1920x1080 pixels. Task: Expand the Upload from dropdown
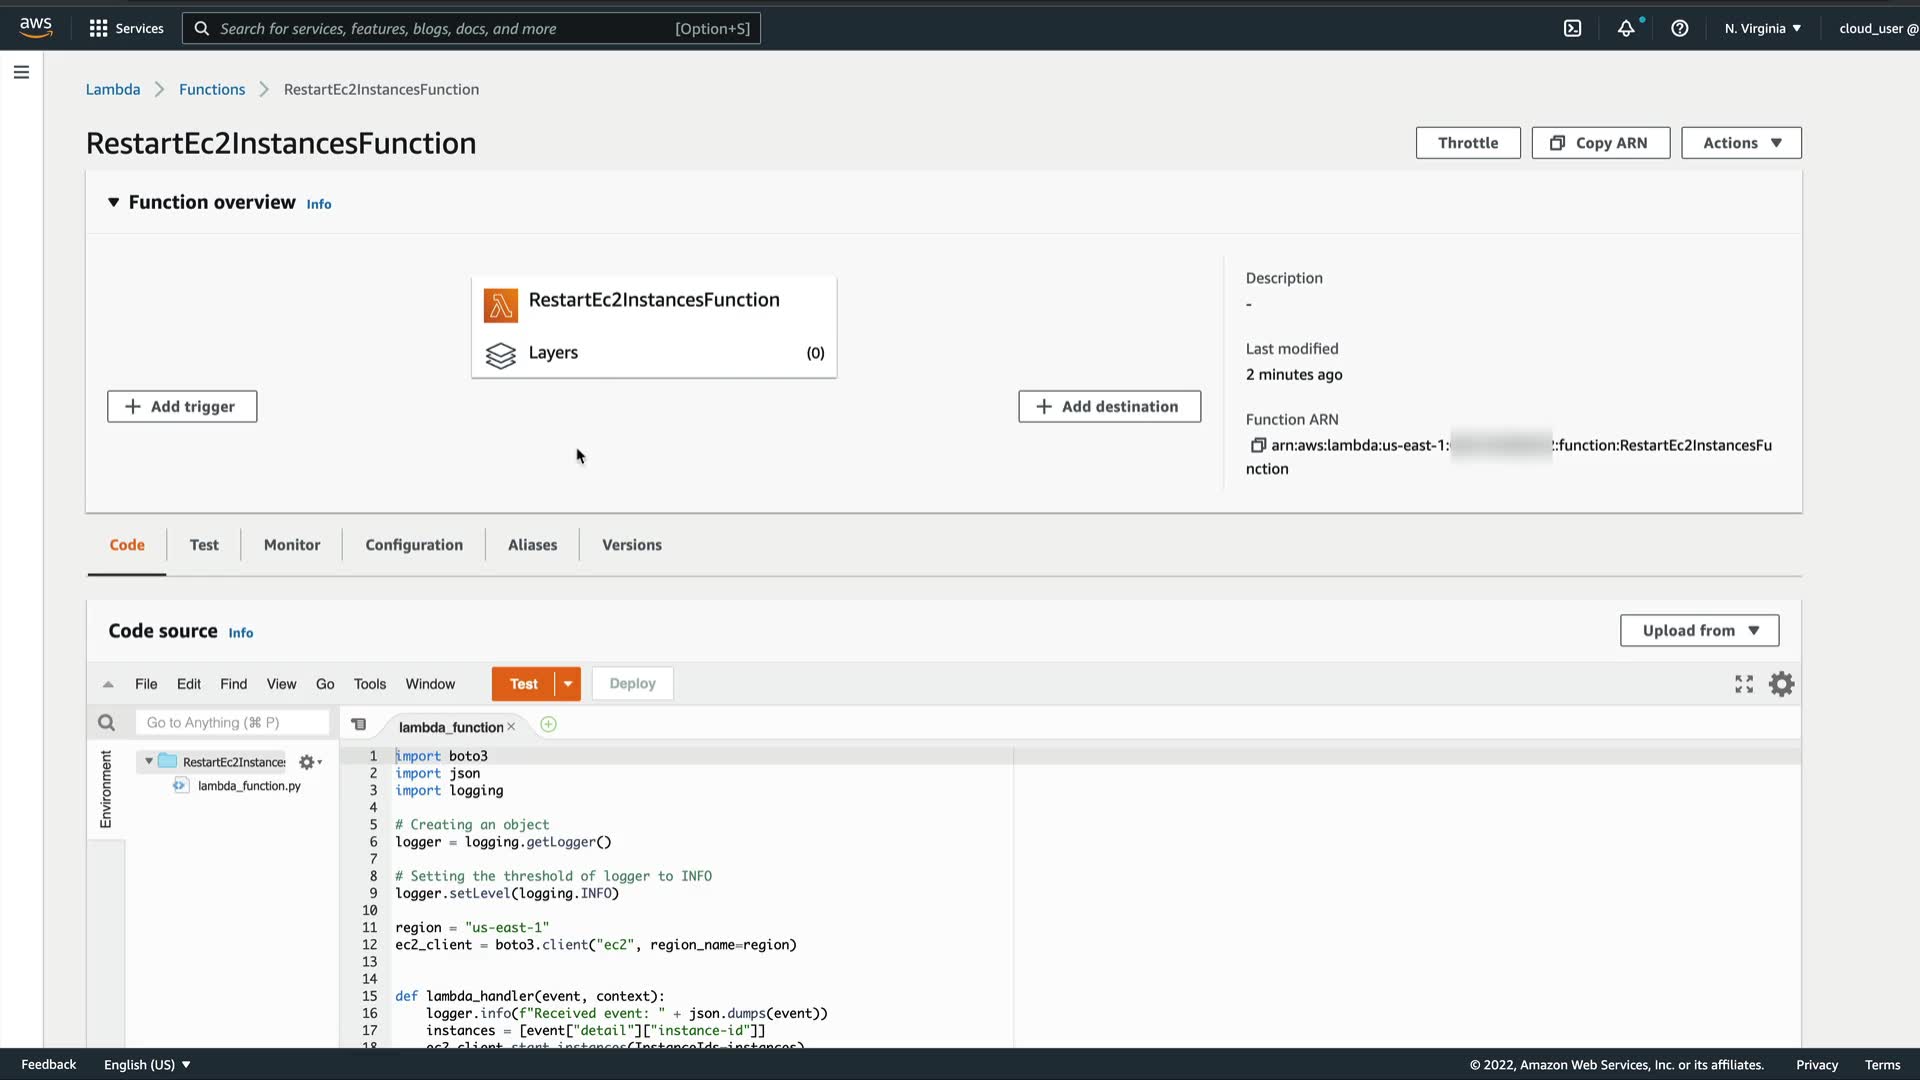[1699, 630]
